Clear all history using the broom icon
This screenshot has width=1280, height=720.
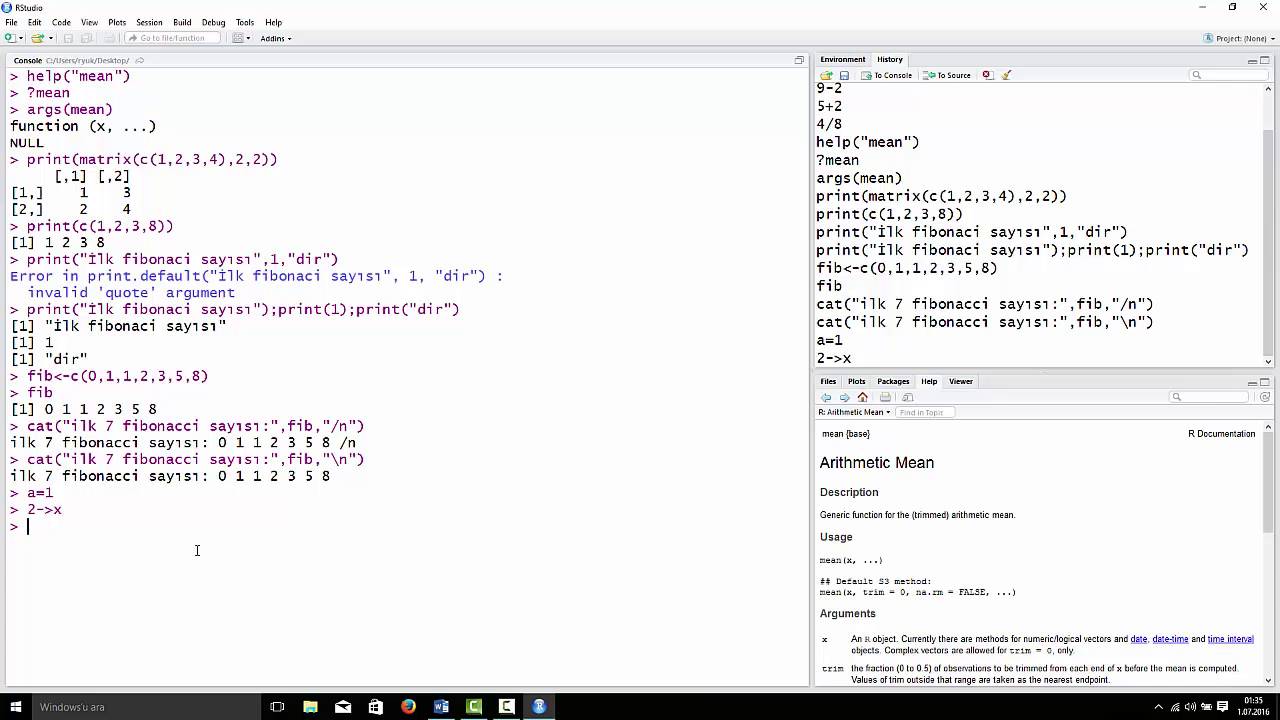tap(1005, 75)
